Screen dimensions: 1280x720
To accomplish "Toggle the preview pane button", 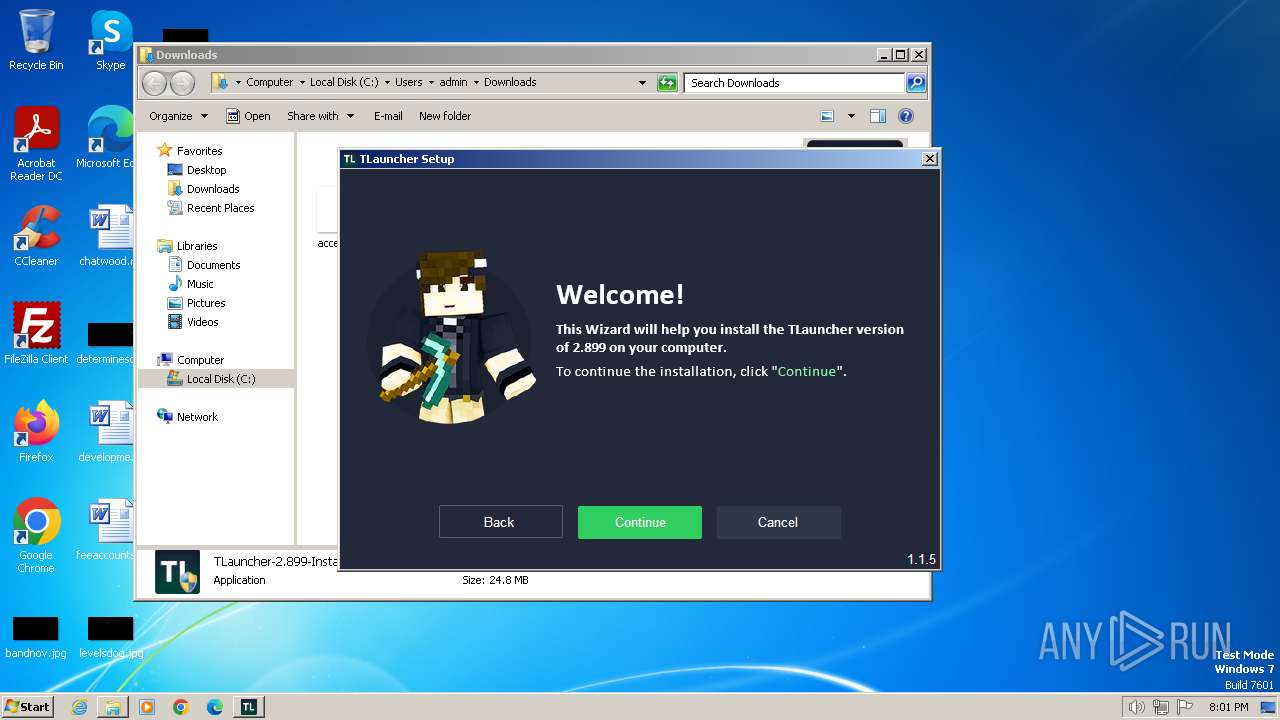I will pos(877,116).
